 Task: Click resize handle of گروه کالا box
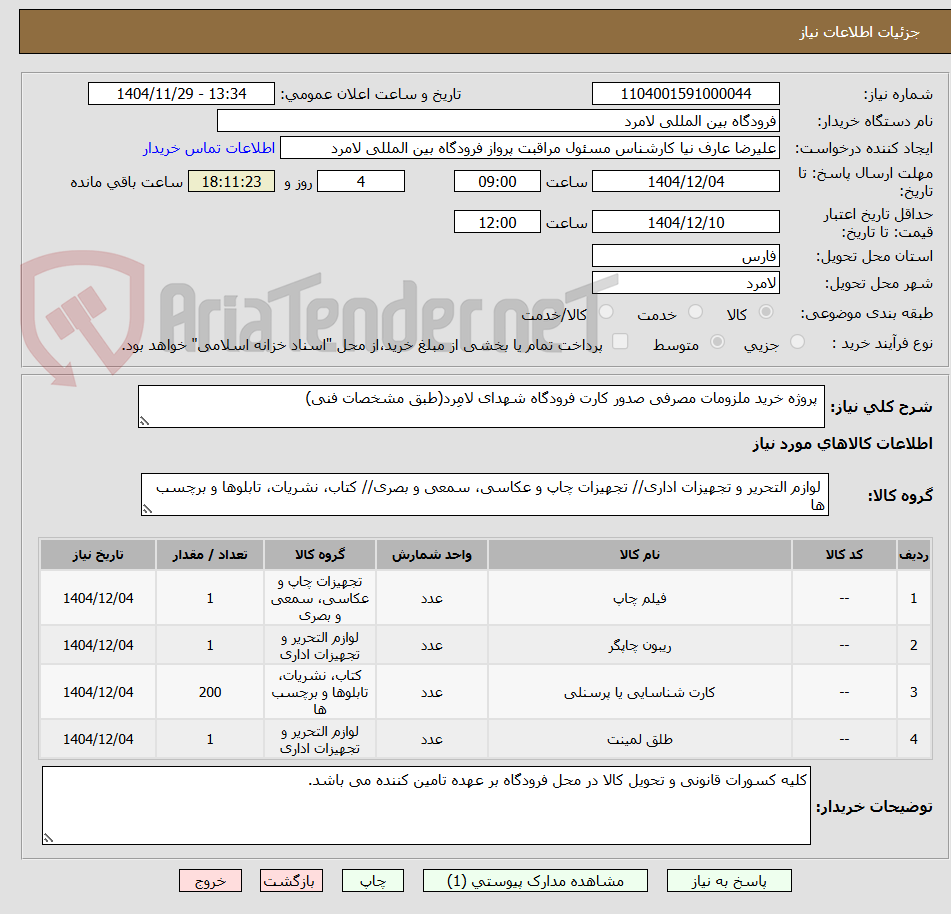tap(147, 509)
